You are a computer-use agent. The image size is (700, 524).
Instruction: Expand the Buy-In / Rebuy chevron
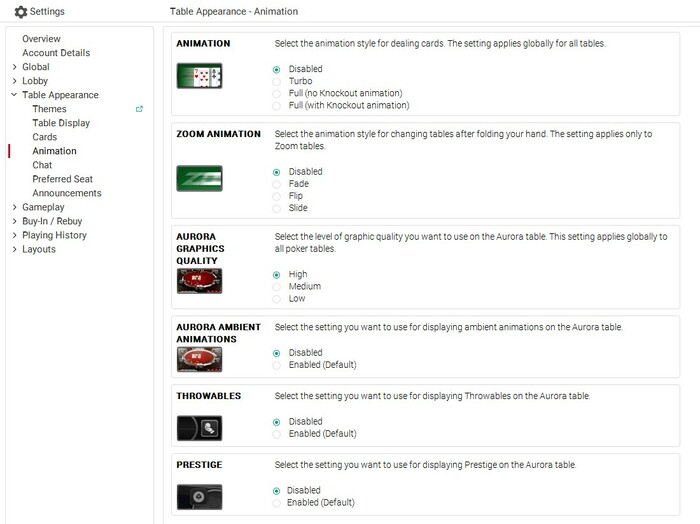tap(14, 221)
